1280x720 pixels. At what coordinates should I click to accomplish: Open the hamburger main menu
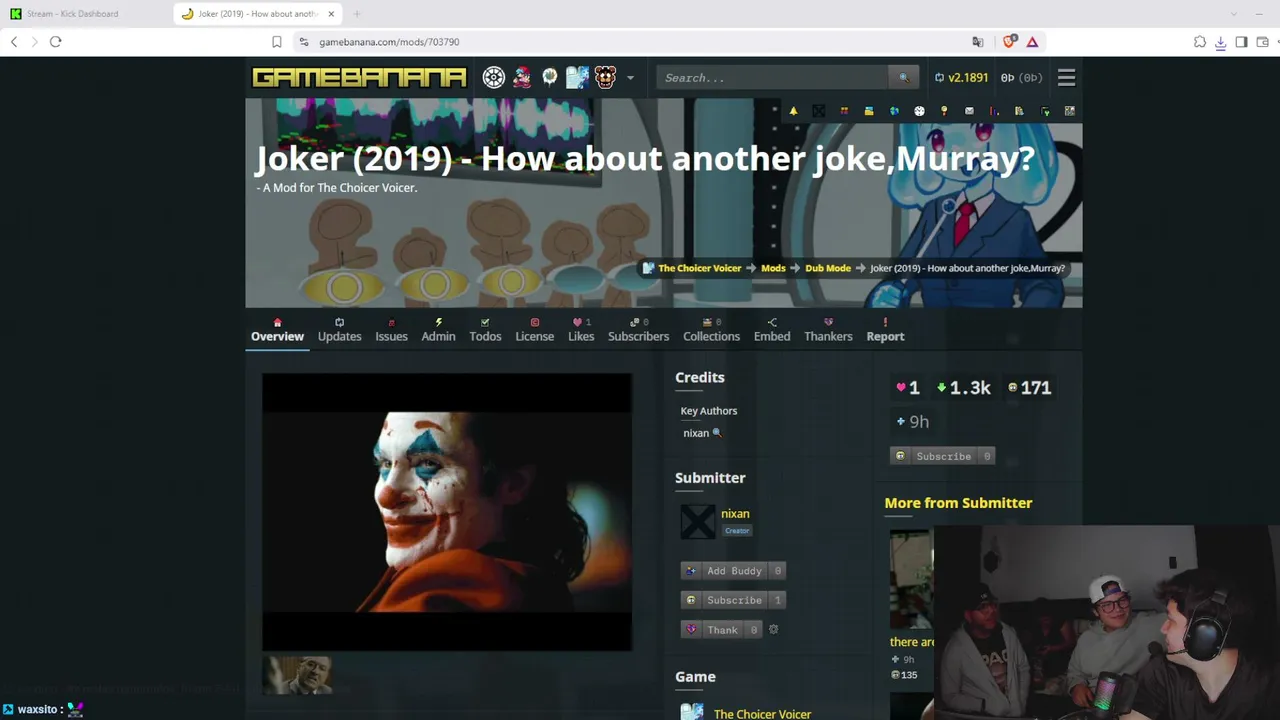point(1066,78)
